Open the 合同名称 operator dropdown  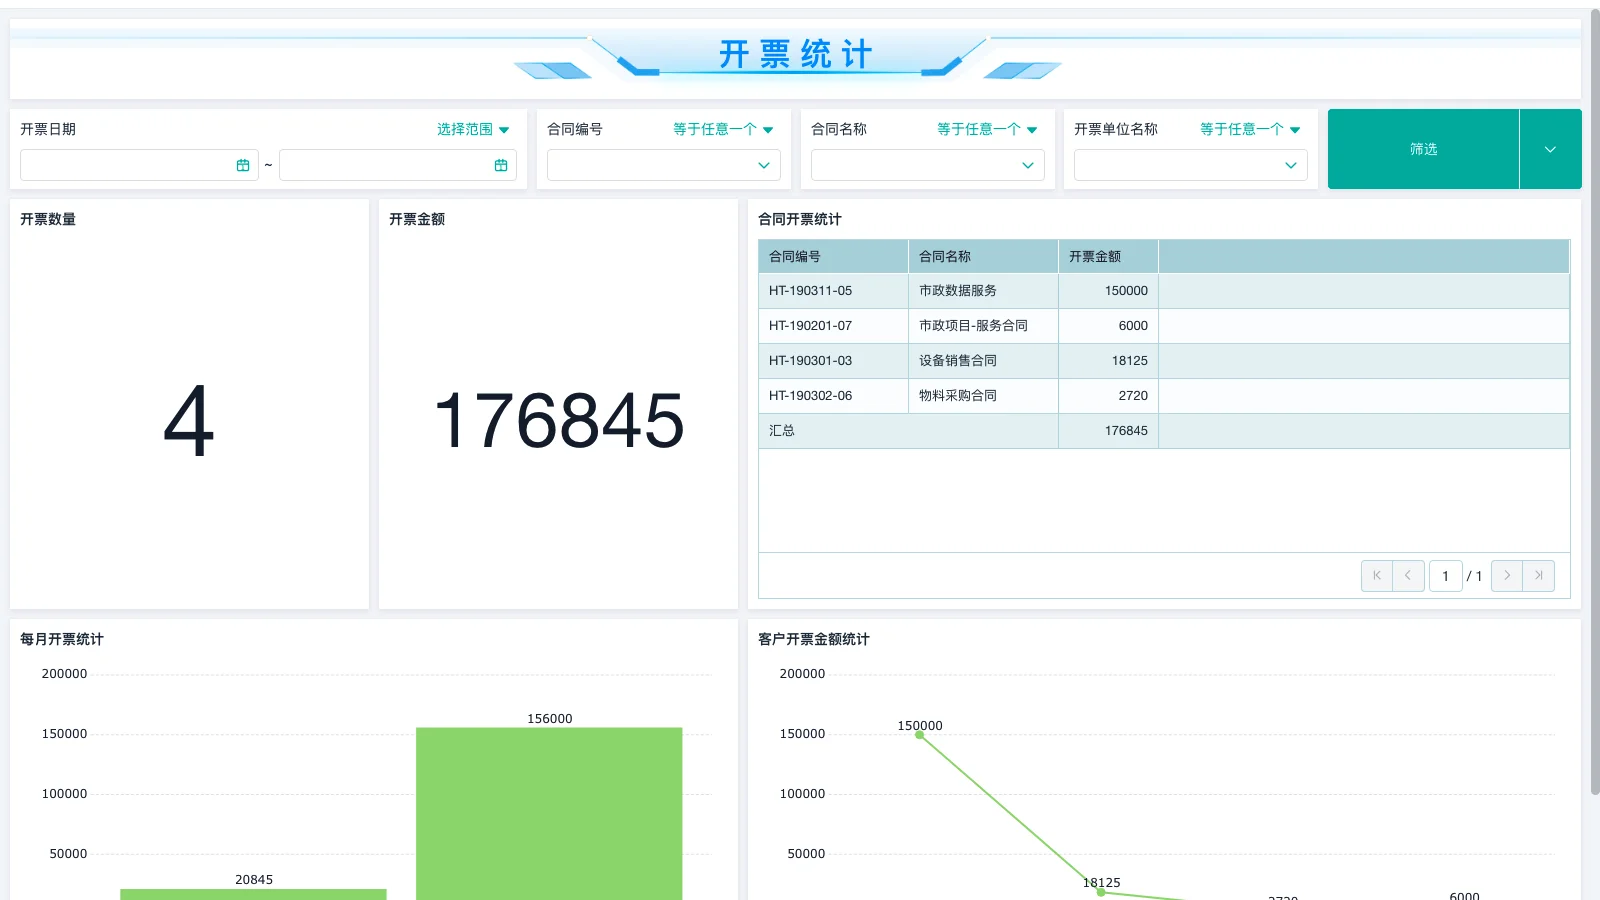(x=986, y=129)
